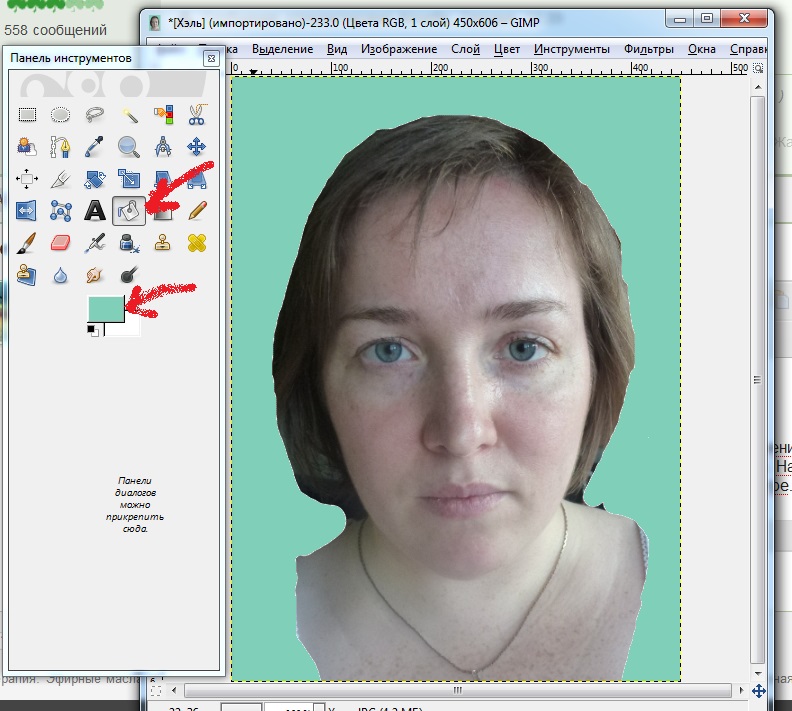Screen dimensions: 792x711
Task: Open the green foreground color swatch
Action: (x=106, y=309)
